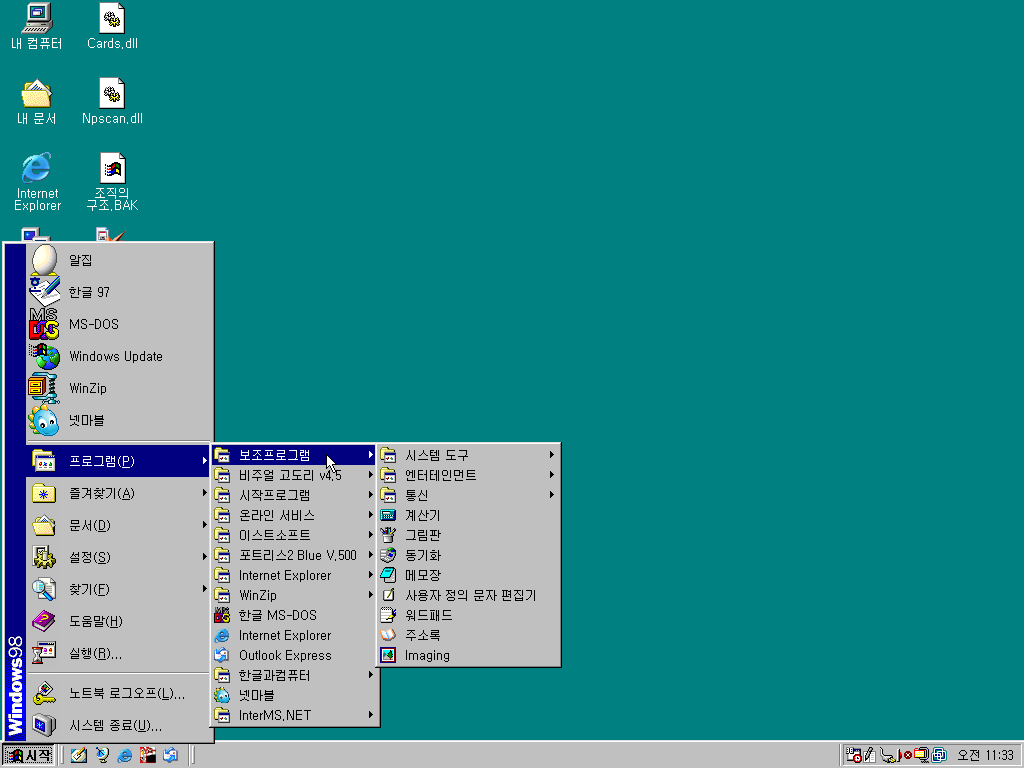Open the WinZip folder in the programs list
This screenshot has height=768, width=1024.
point(294,595)
